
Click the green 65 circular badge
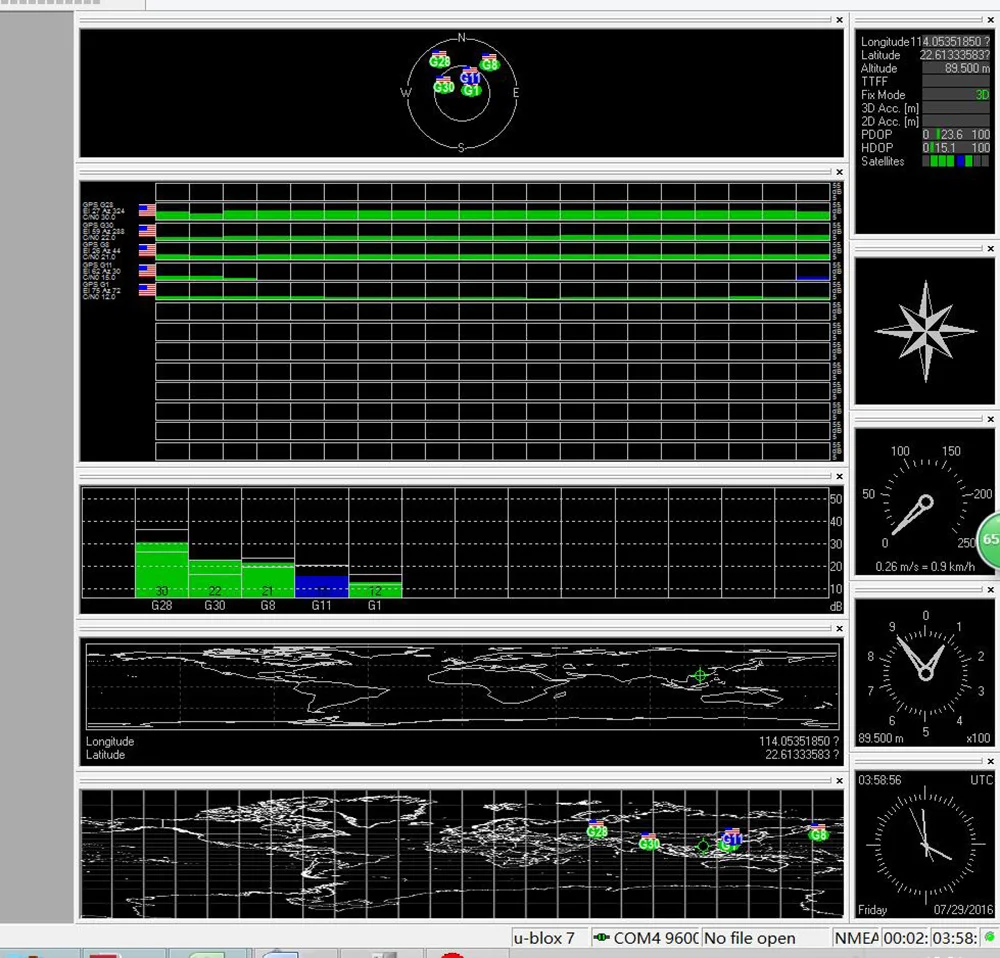[989, 539]
